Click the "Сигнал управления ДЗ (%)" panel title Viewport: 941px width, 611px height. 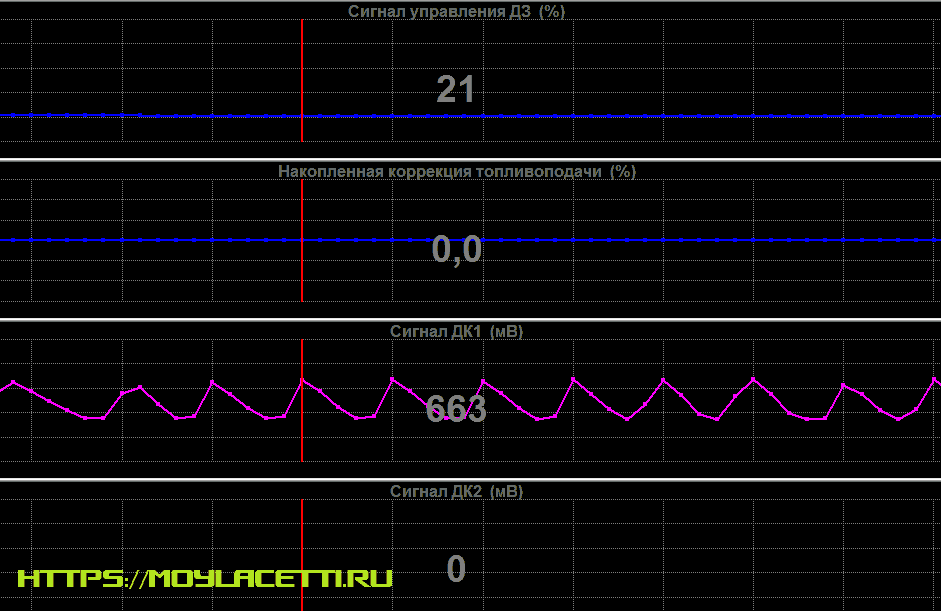(x=456, y=11)
